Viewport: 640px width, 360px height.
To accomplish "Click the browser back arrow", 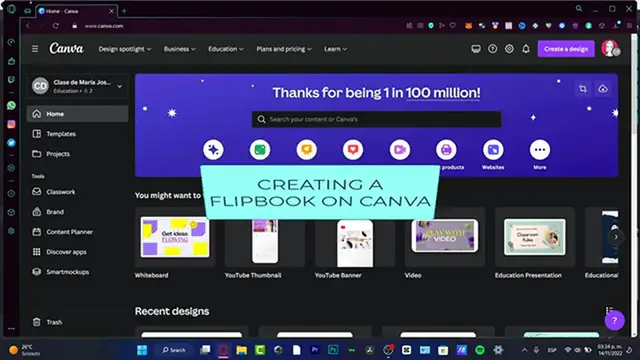I will (28, 26).
